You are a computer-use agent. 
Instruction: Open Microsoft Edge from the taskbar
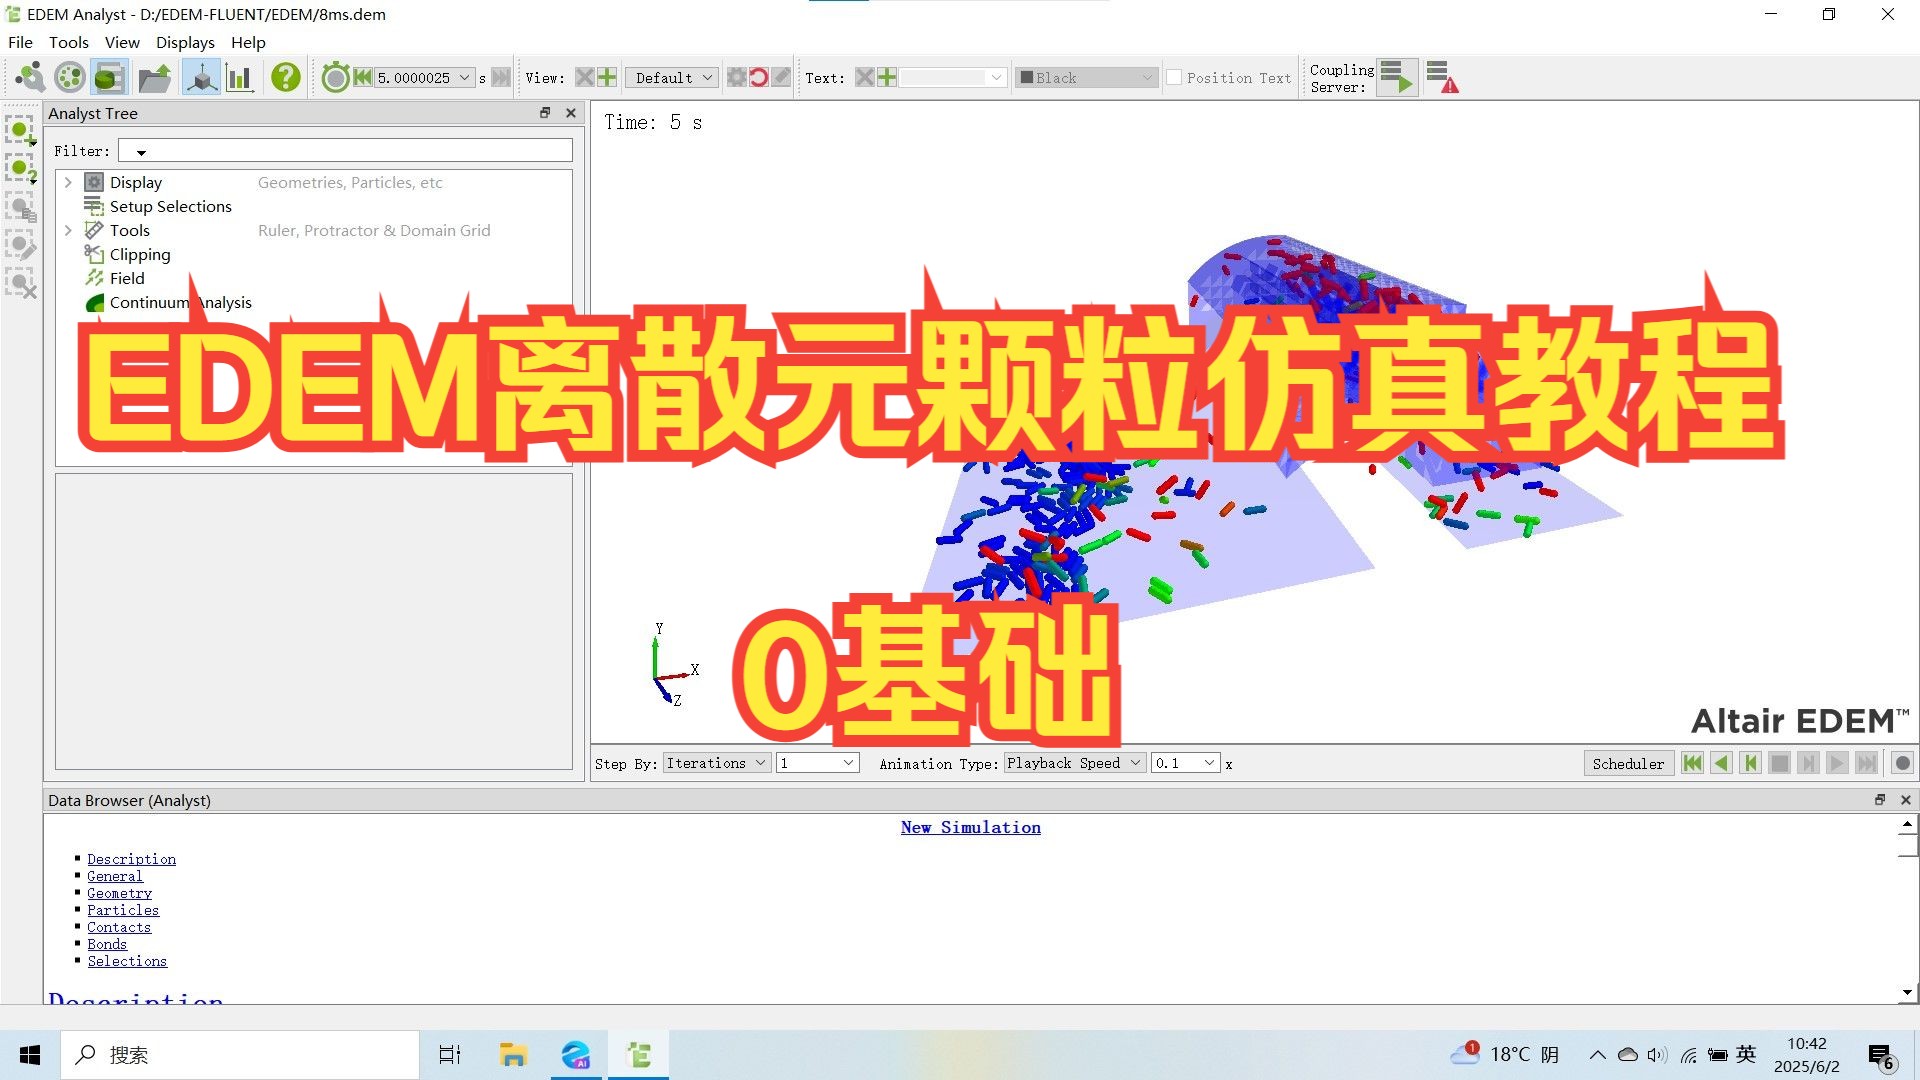point(576,1055)
